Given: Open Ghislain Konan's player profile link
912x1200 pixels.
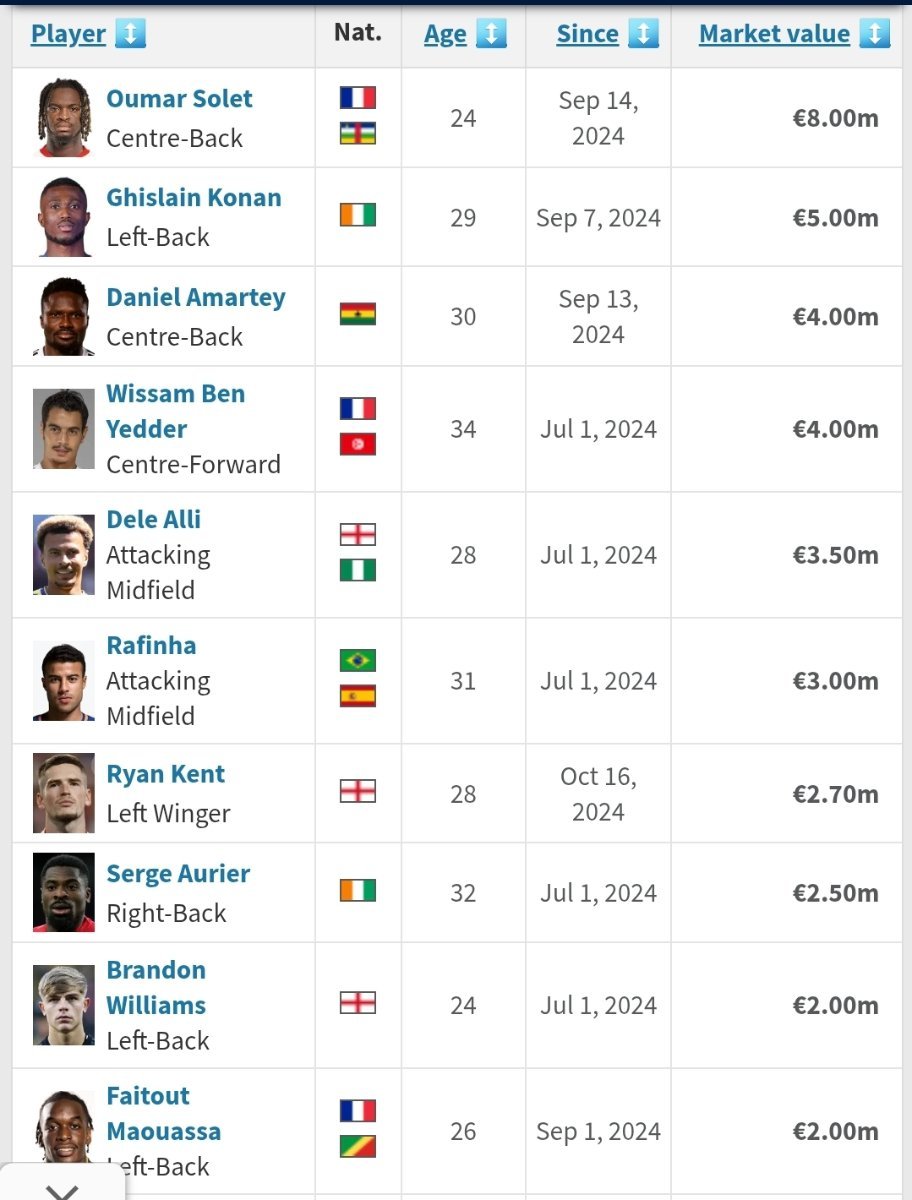Looking at the screenshot, I should pos(194,197).
